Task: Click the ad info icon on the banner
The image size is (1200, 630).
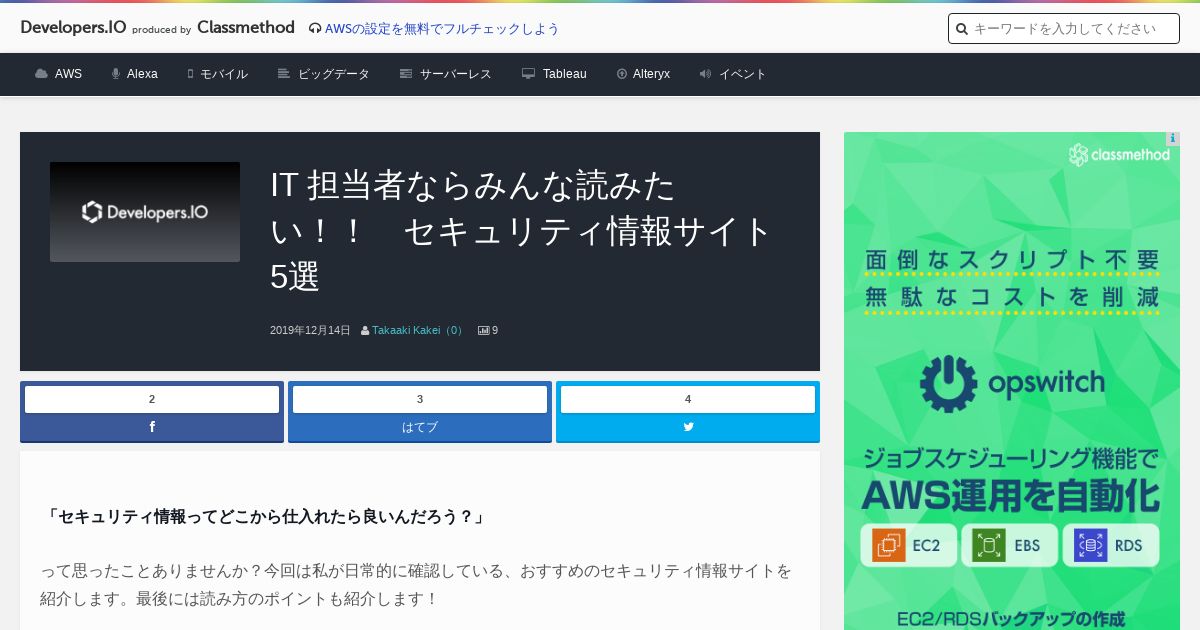Action: pyautogui.click(x=1173, y=139)
